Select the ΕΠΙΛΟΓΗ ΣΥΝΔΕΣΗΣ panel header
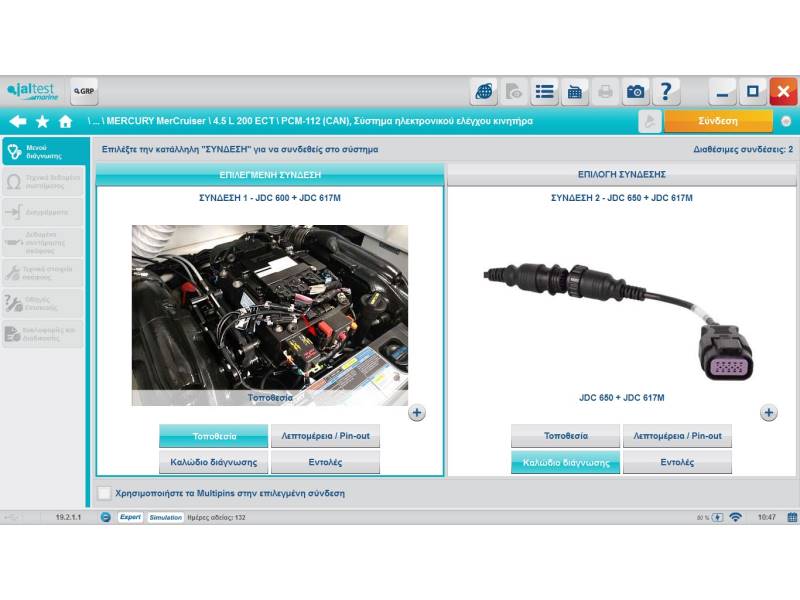 click(622, 174)
